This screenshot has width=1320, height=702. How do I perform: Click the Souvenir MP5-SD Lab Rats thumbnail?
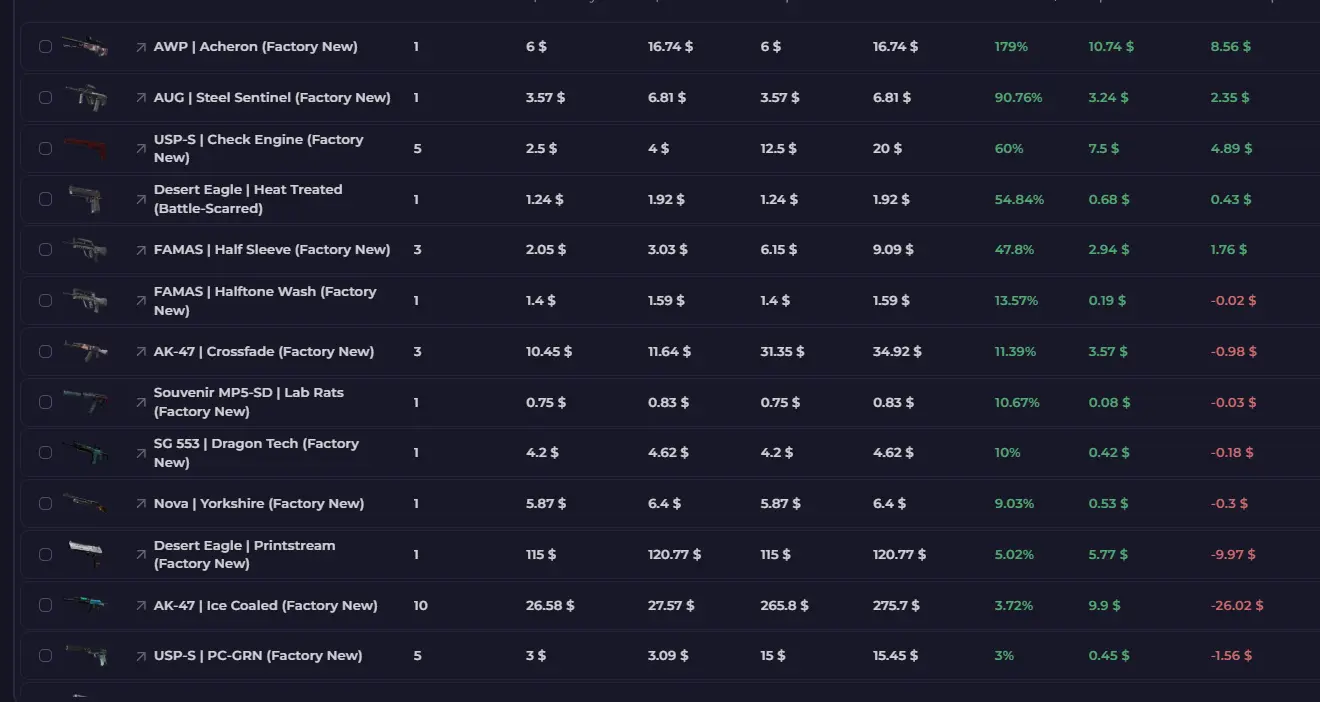(x=84, y=402)
